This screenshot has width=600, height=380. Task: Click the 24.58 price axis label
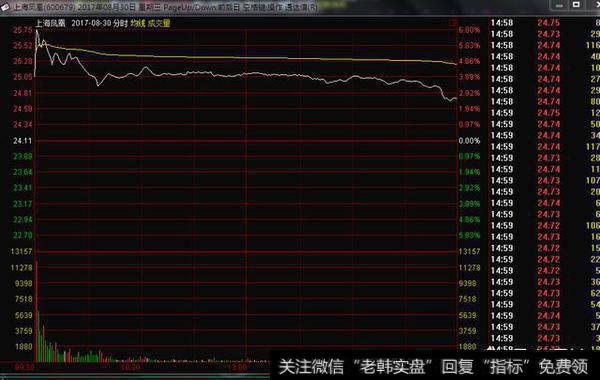tap(23, 109)
